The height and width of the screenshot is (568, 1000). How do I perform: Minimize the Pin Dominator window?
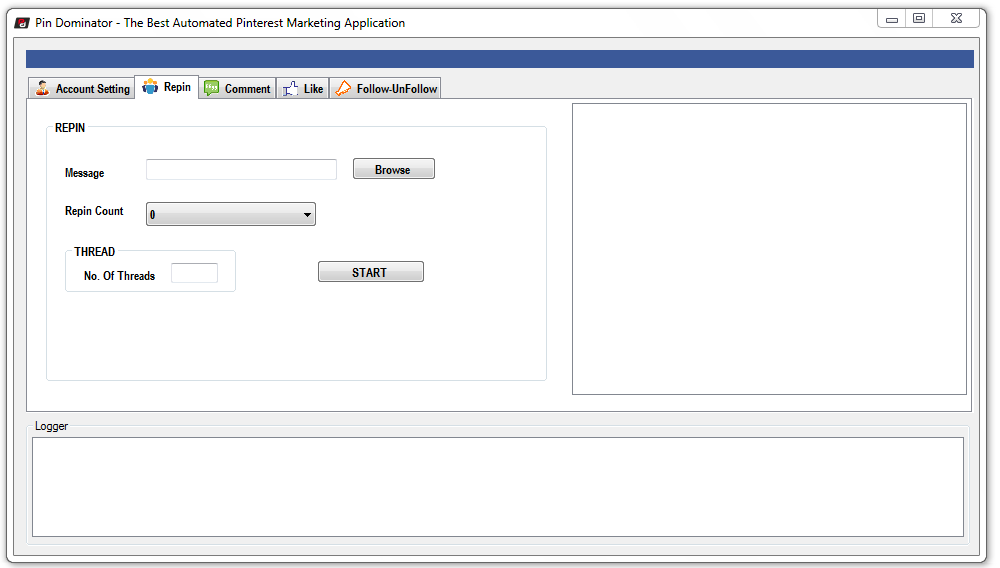[892, 19]
